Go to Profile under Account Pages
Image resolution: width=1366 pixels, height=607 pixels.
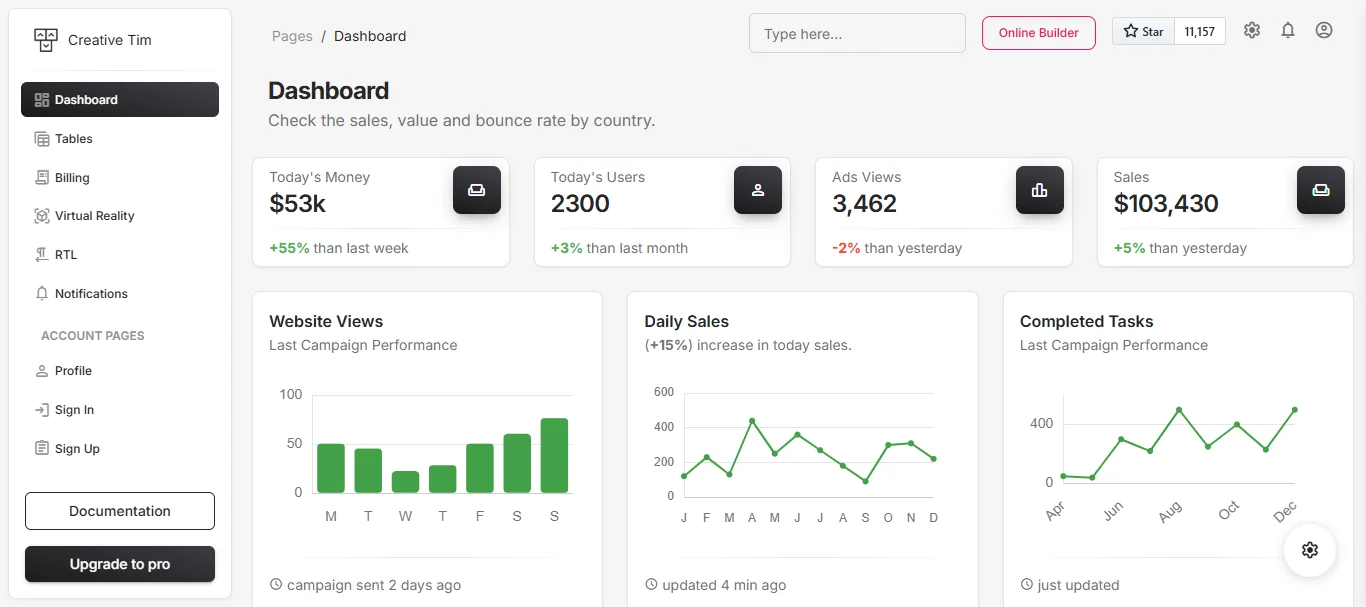tap(71, 370)
